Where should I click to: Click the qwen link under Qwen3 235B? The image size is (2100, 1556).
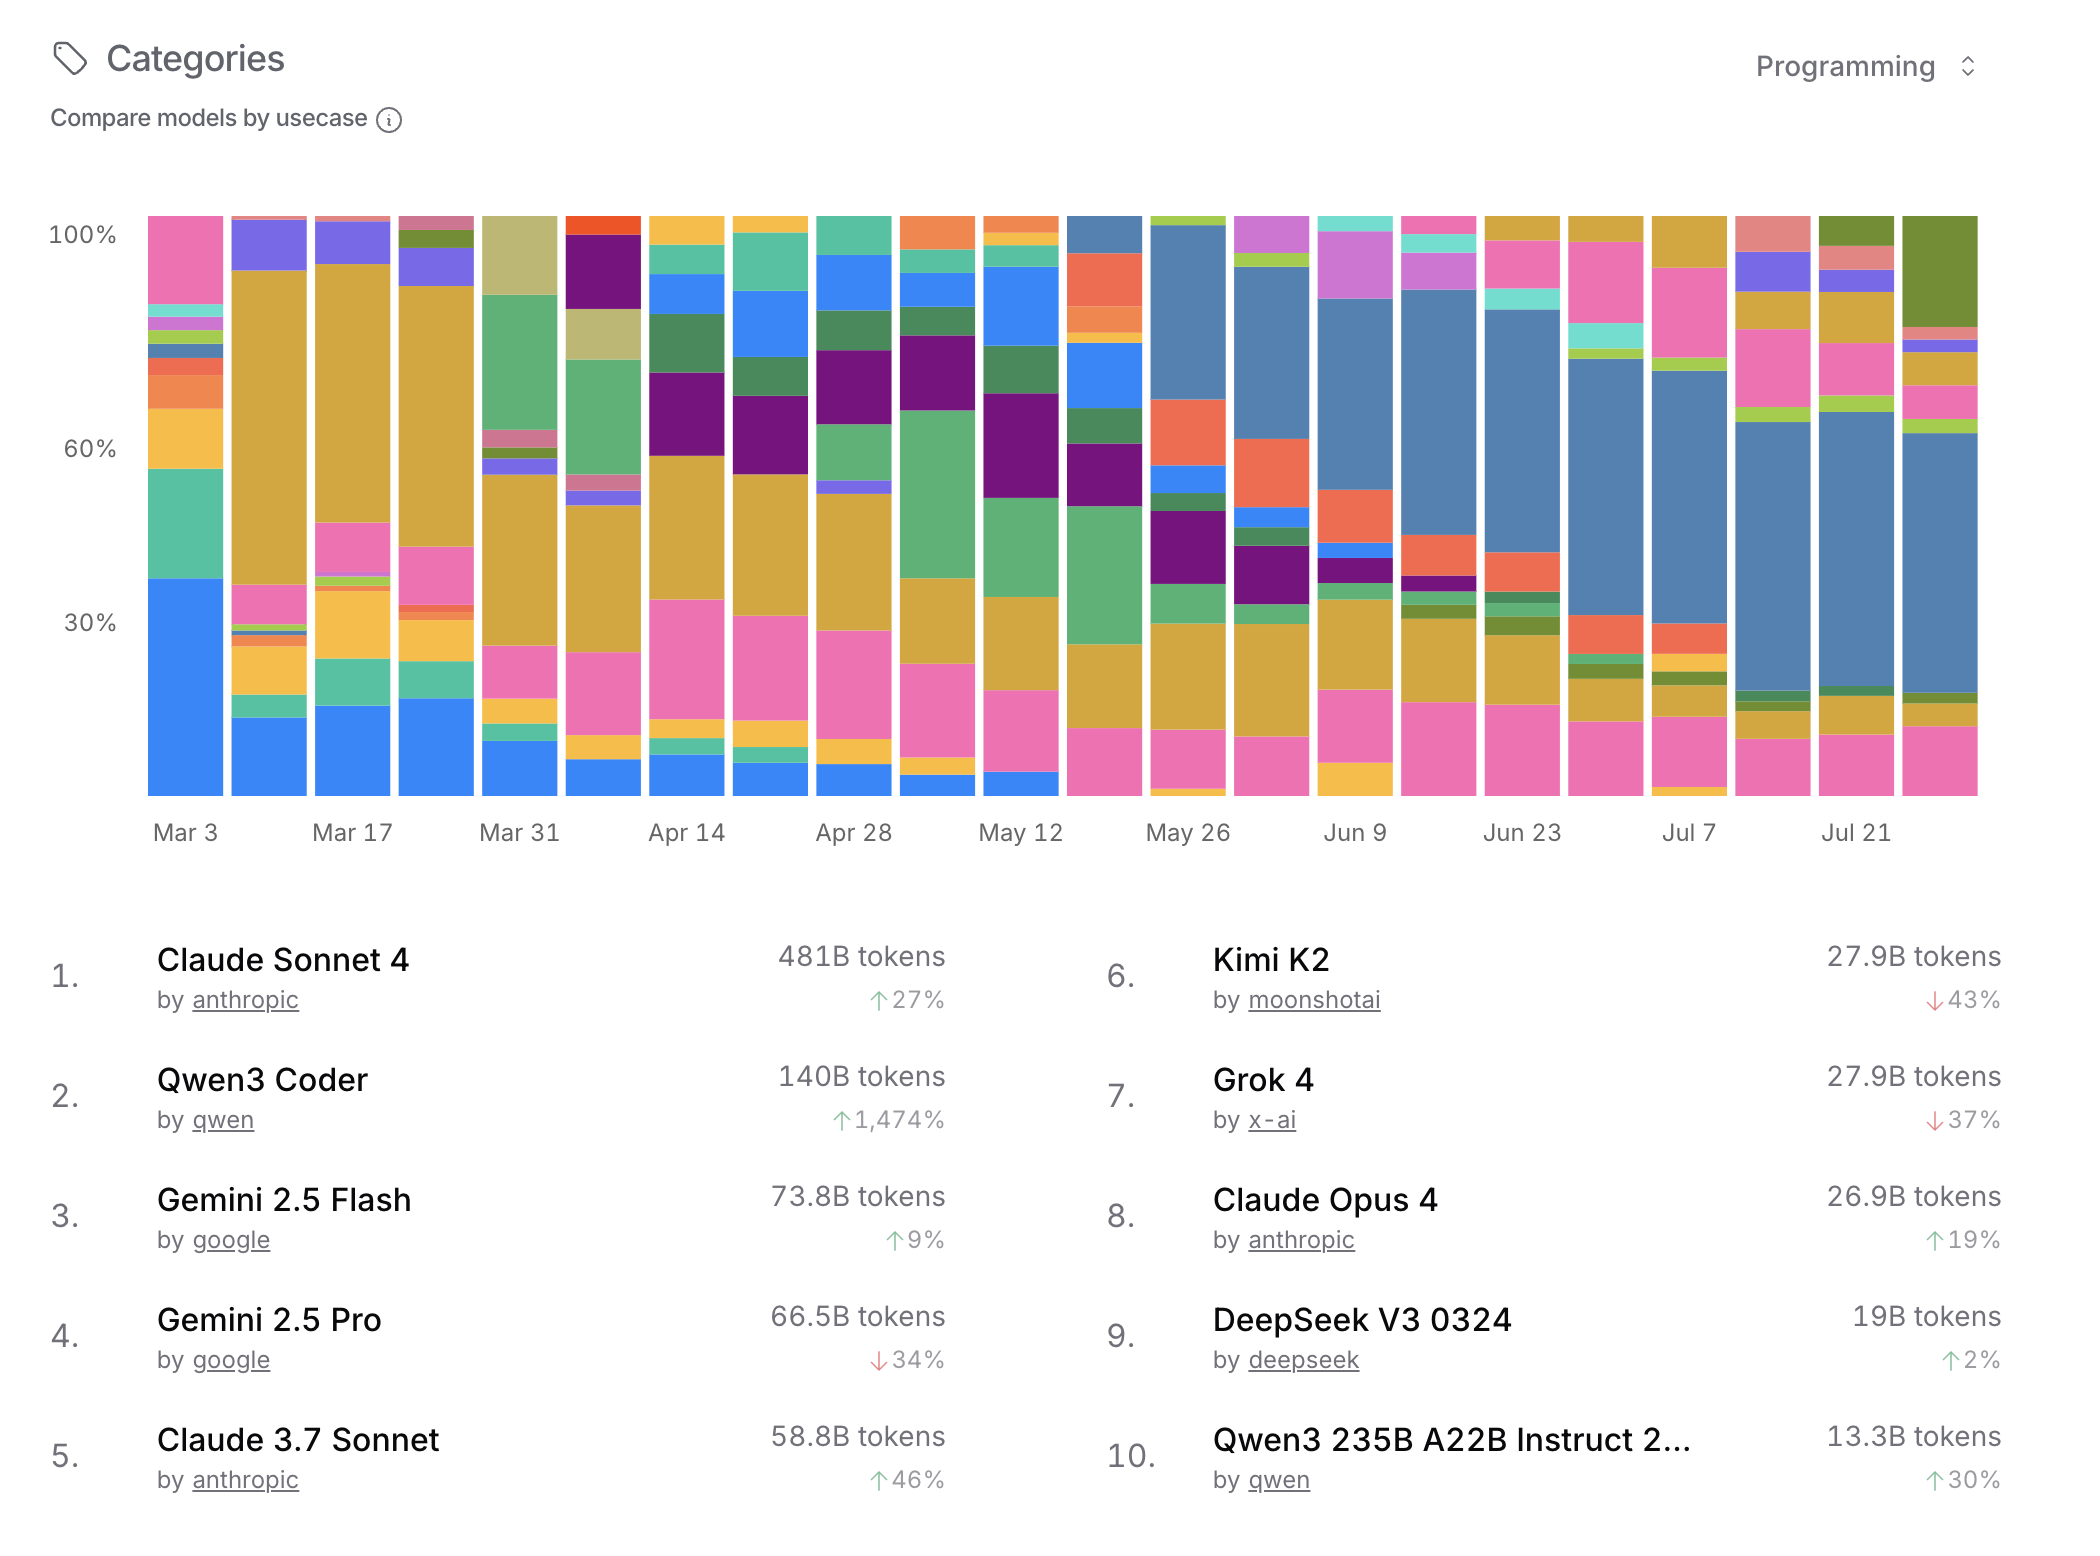click(1279, 1480)
